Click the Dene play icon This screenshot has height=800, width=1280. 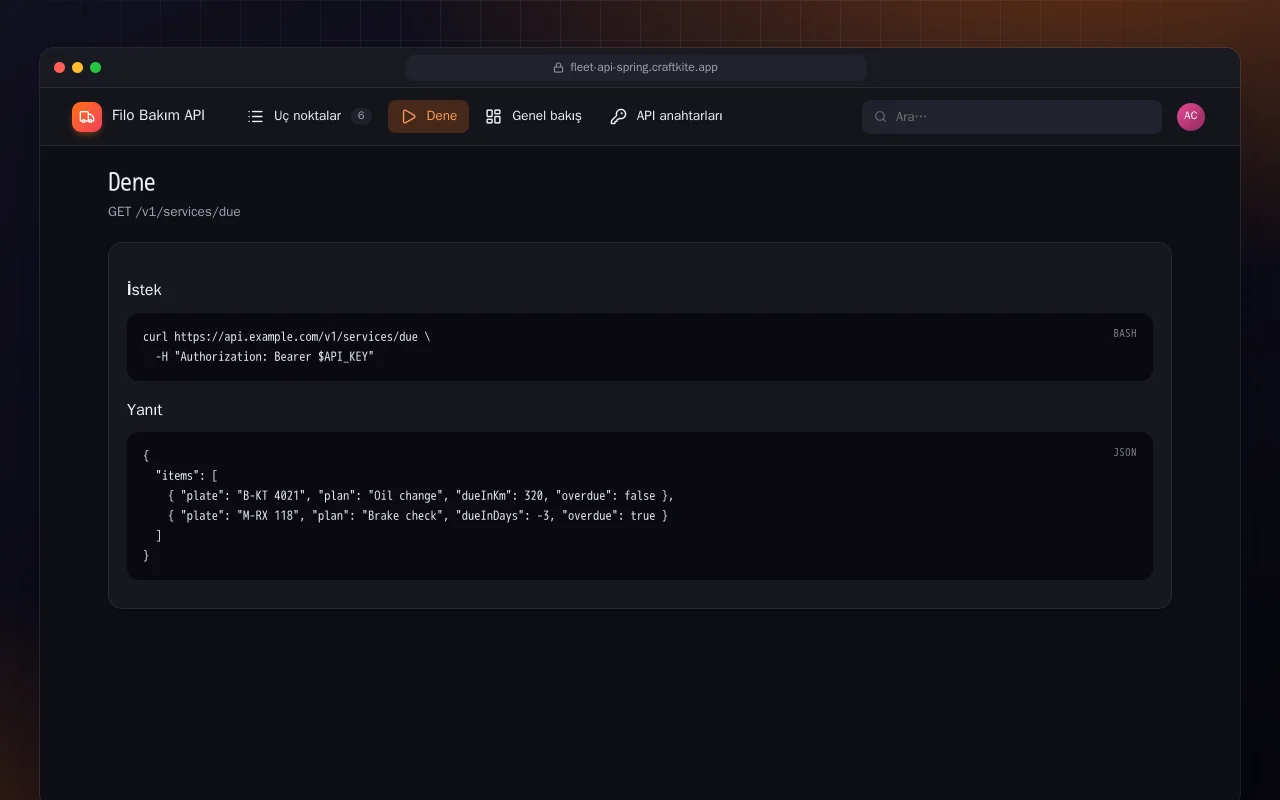coord(409,116)
